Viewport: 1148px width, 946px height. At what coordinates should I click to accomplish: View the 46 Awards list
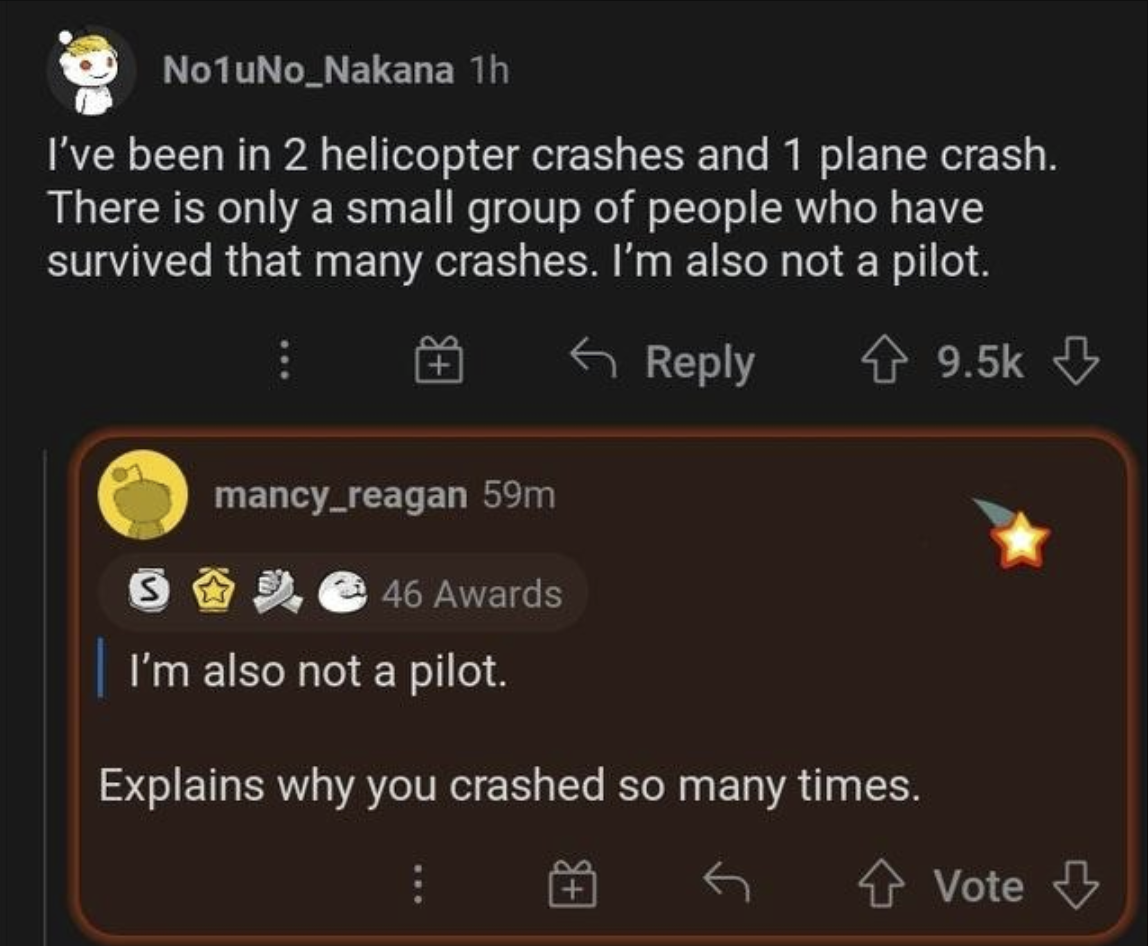pyautogui.click(x=470, y=594)
